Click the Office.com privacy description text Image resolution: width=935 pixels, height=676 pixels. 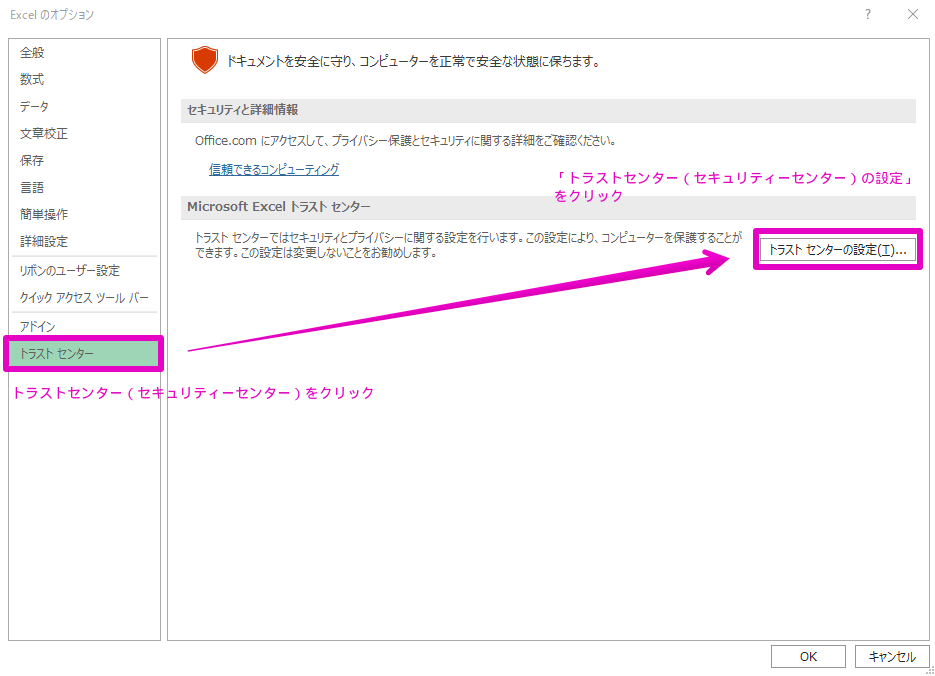pos(405,141)
